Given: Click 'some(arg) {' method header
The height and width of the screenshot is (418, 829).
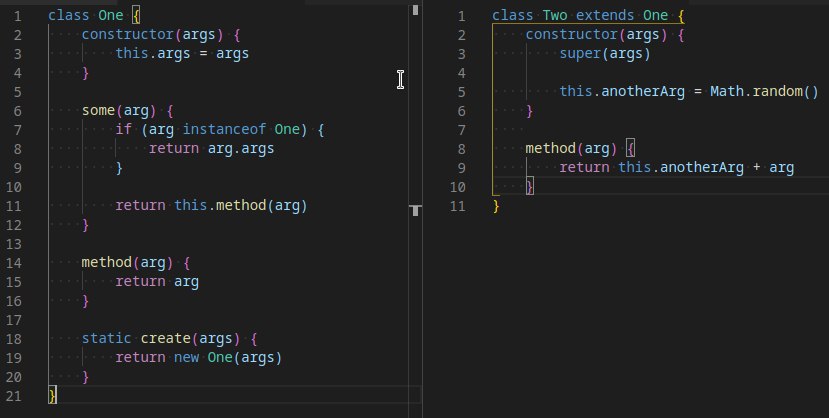Looking at the screenshot, I should [127, 111].
